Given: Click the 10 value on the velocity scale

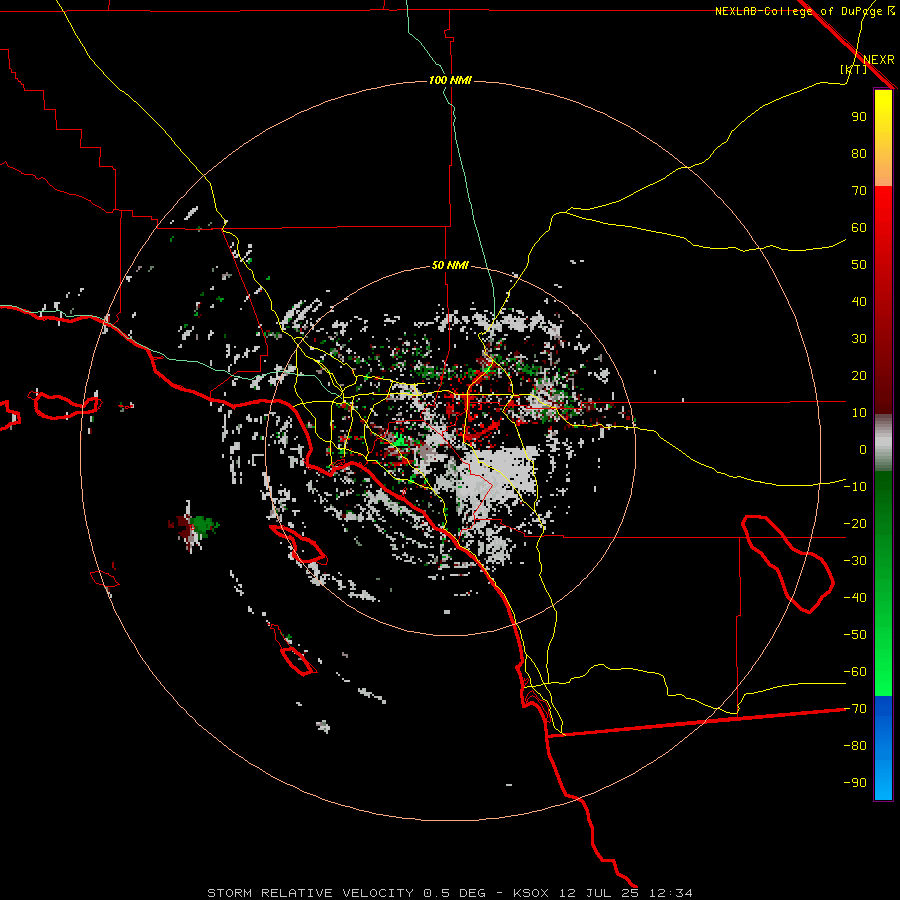Looking at the screenshot, I should [859, 413].
